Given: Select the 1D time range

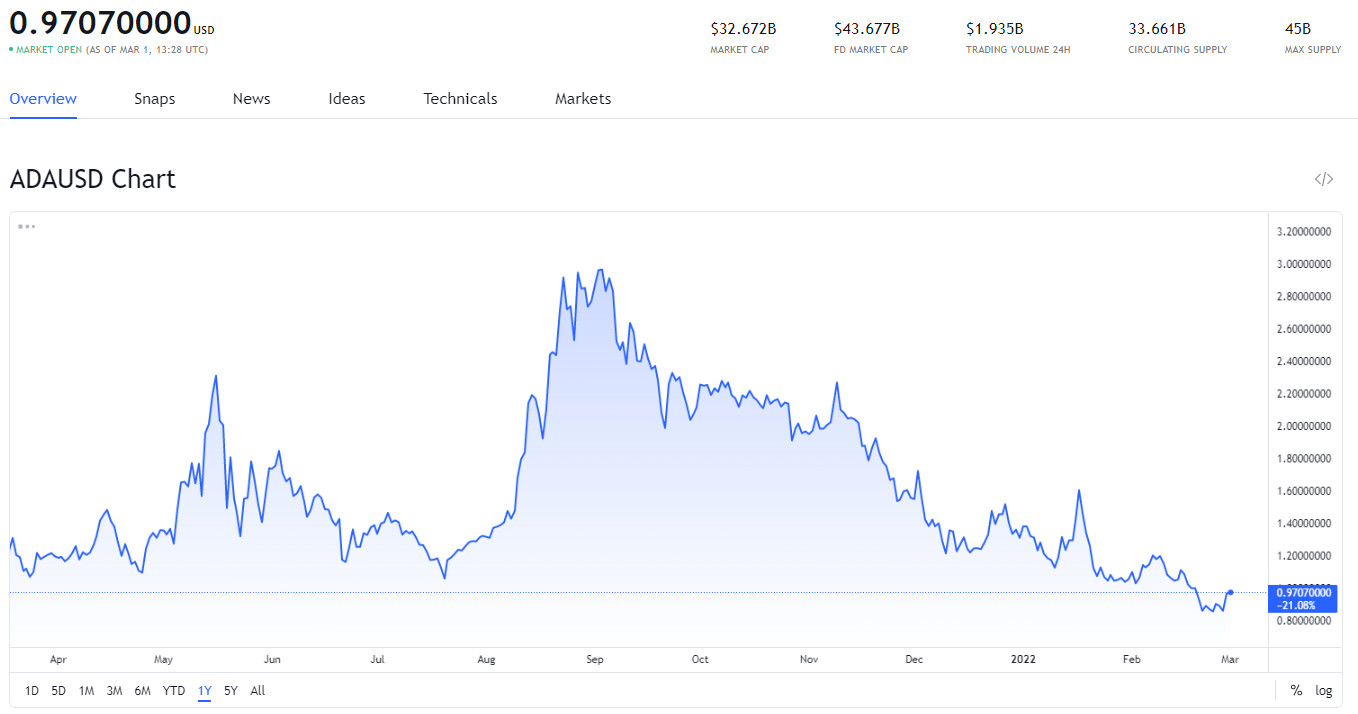Looking at the screenshot, I should 32,690.
